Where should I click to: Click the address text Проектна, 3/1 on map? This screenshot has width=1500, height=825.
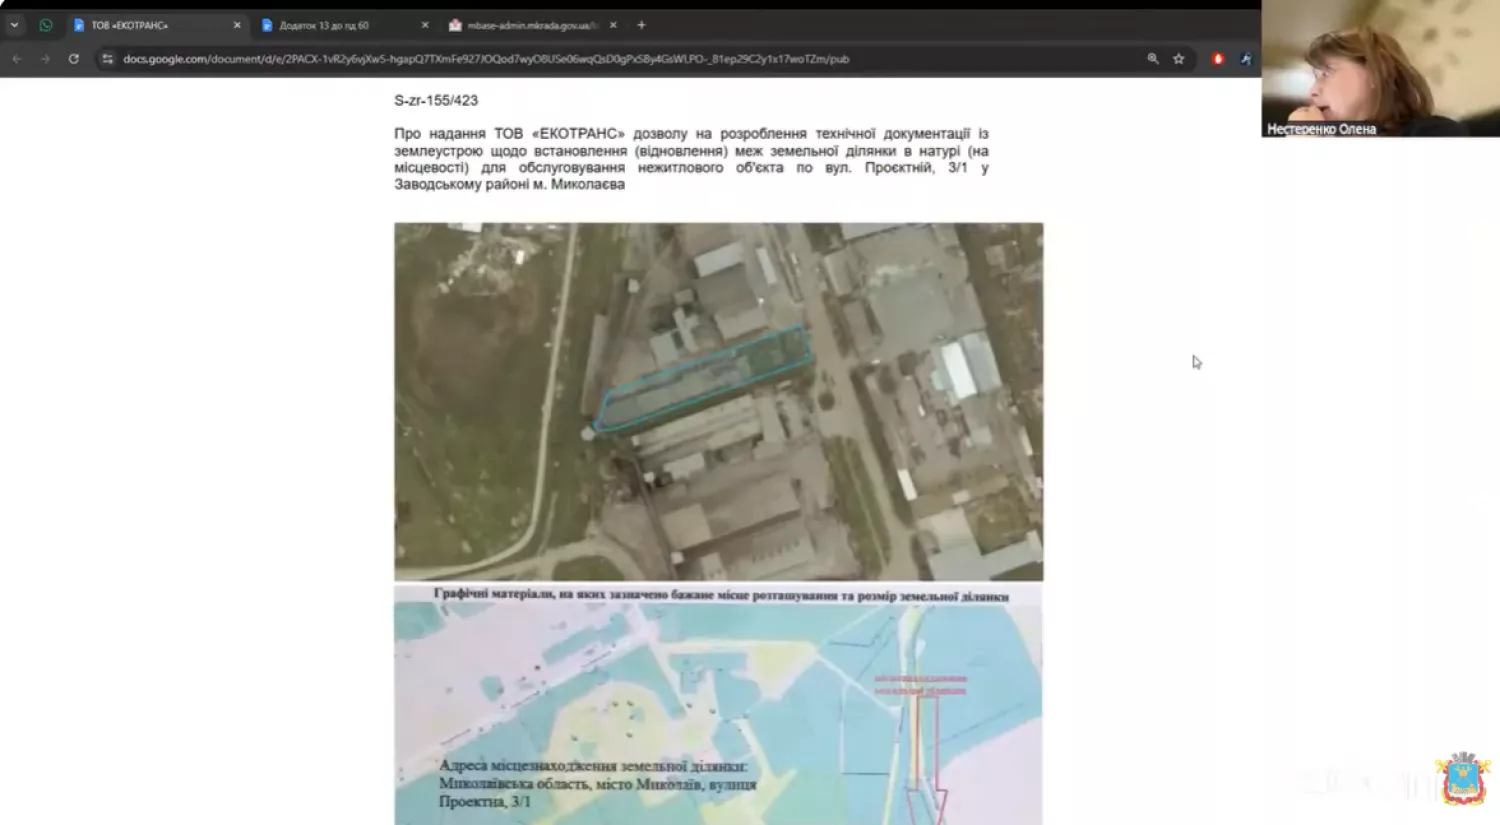tap(485, 801)
